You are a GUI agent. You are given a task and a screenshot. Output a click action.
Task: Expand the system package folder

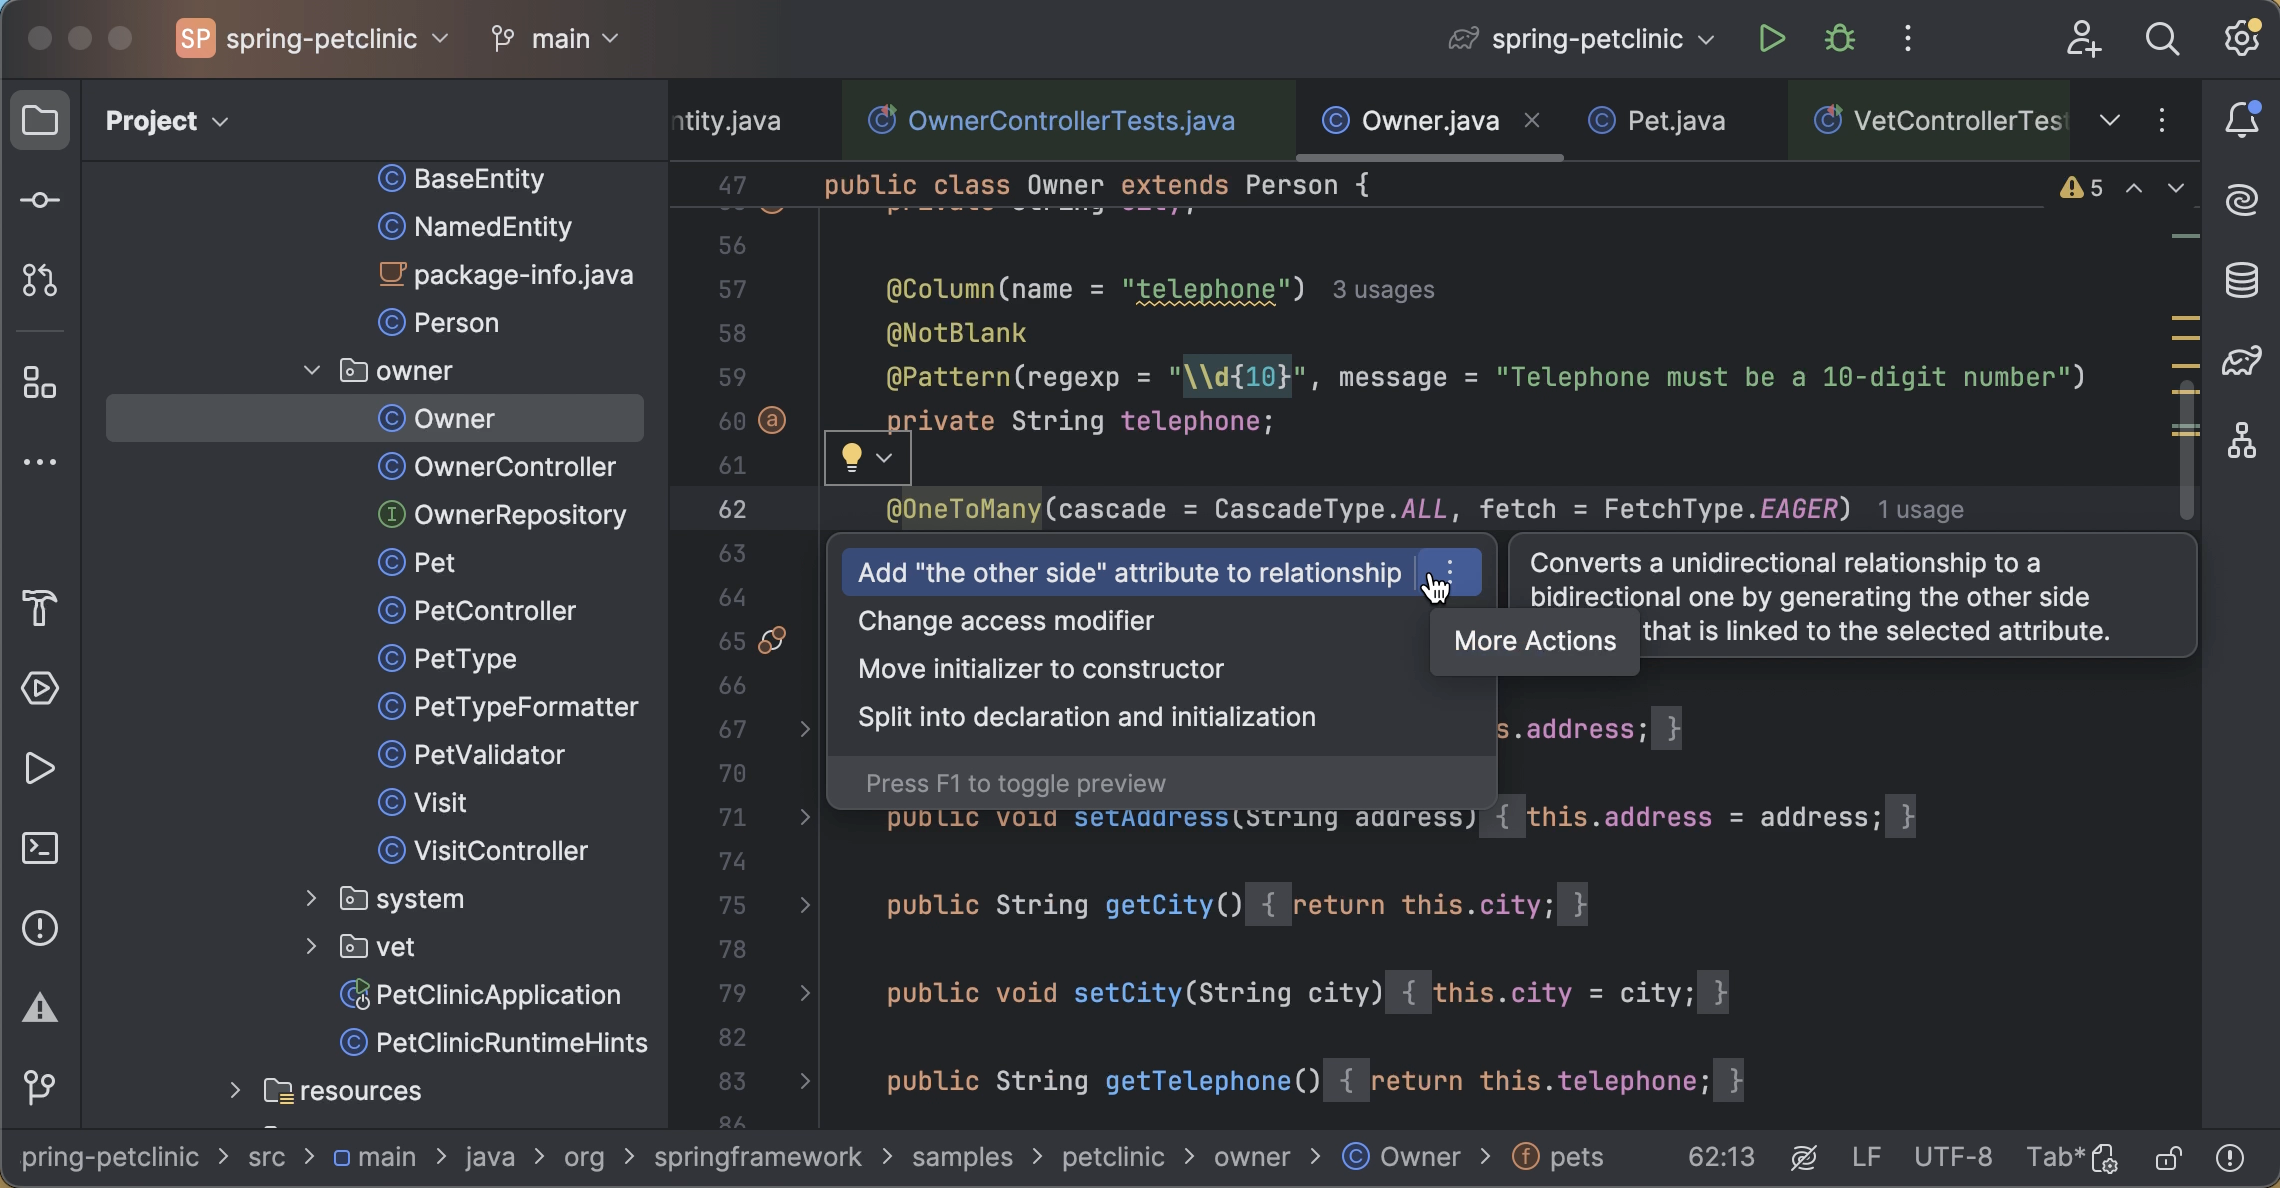point(310,899)
